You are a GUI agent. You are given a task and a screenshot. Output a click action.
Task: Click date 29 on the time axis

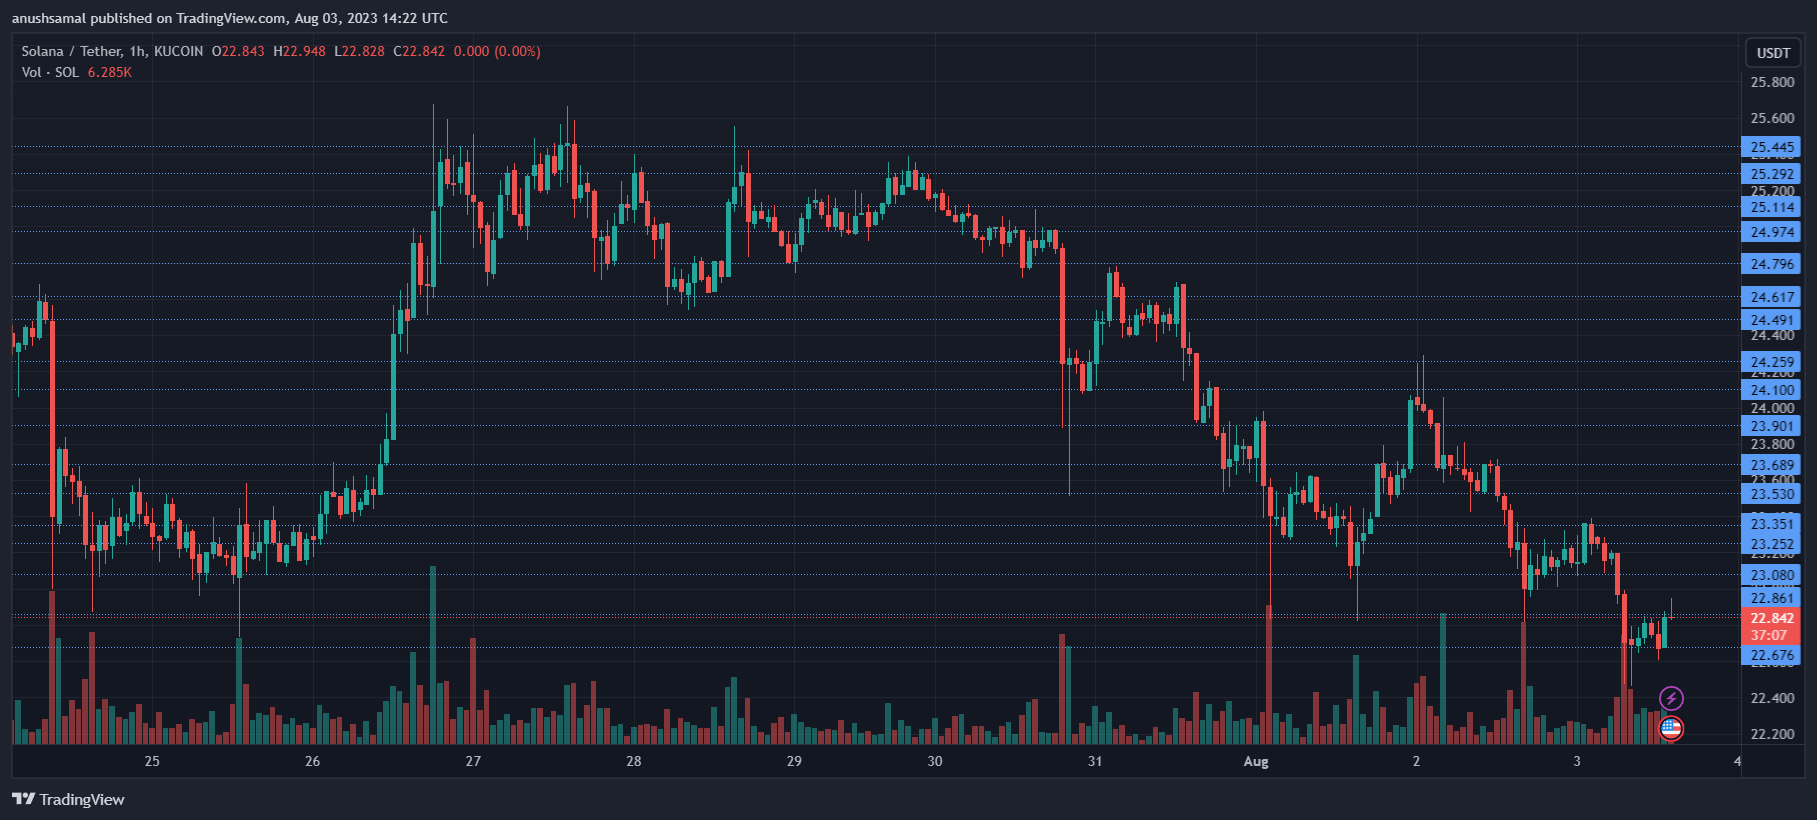(794, 761)
